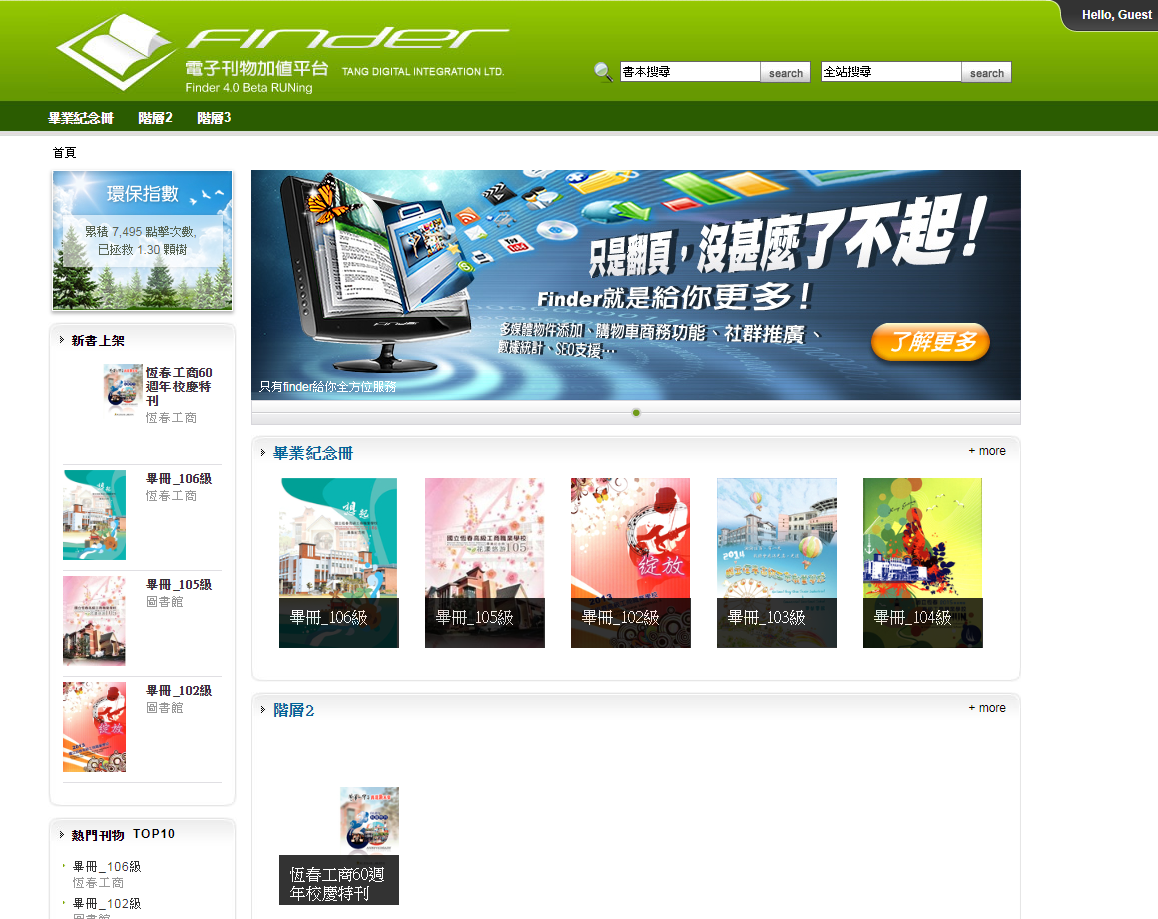Viewport: 1158px width, 919px height.
Task: Click the 畢冊_105級 title in 新書上架
Action: 179,584
